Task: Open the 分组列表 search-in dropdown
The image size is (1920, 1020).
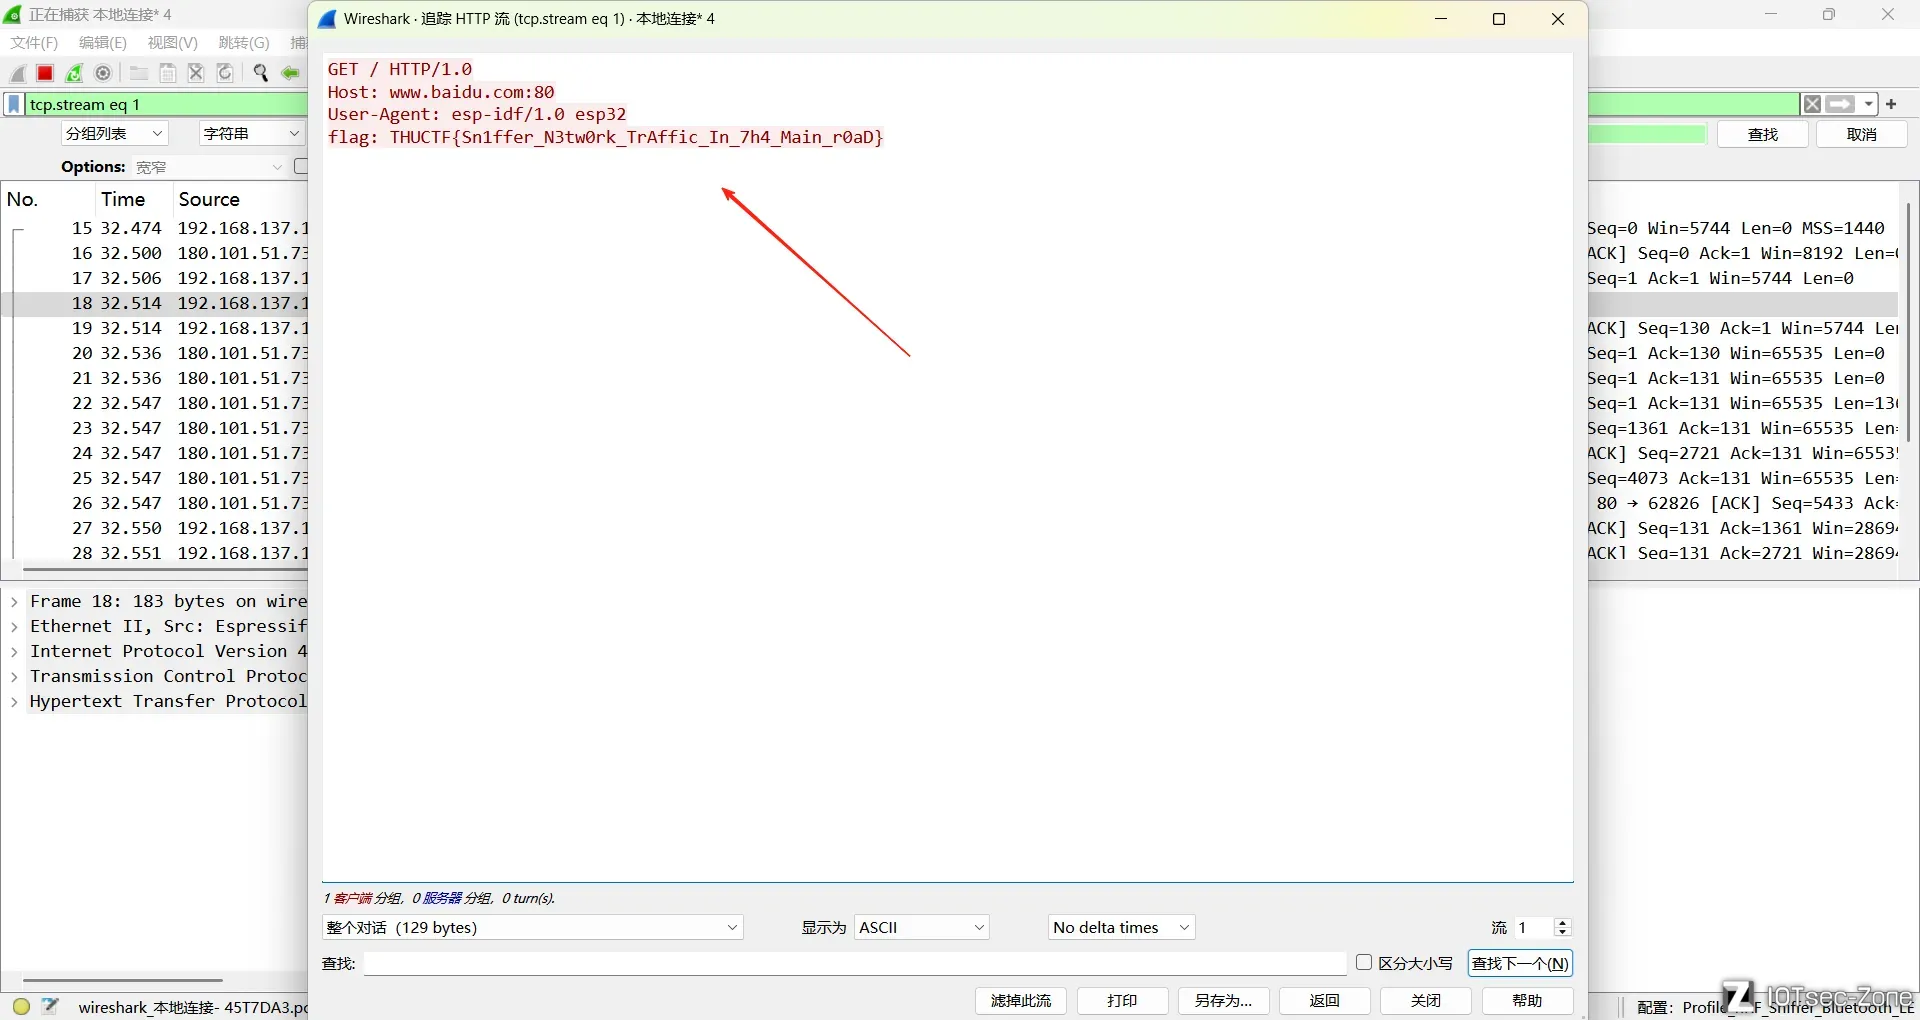Action: tap(114, 133)
